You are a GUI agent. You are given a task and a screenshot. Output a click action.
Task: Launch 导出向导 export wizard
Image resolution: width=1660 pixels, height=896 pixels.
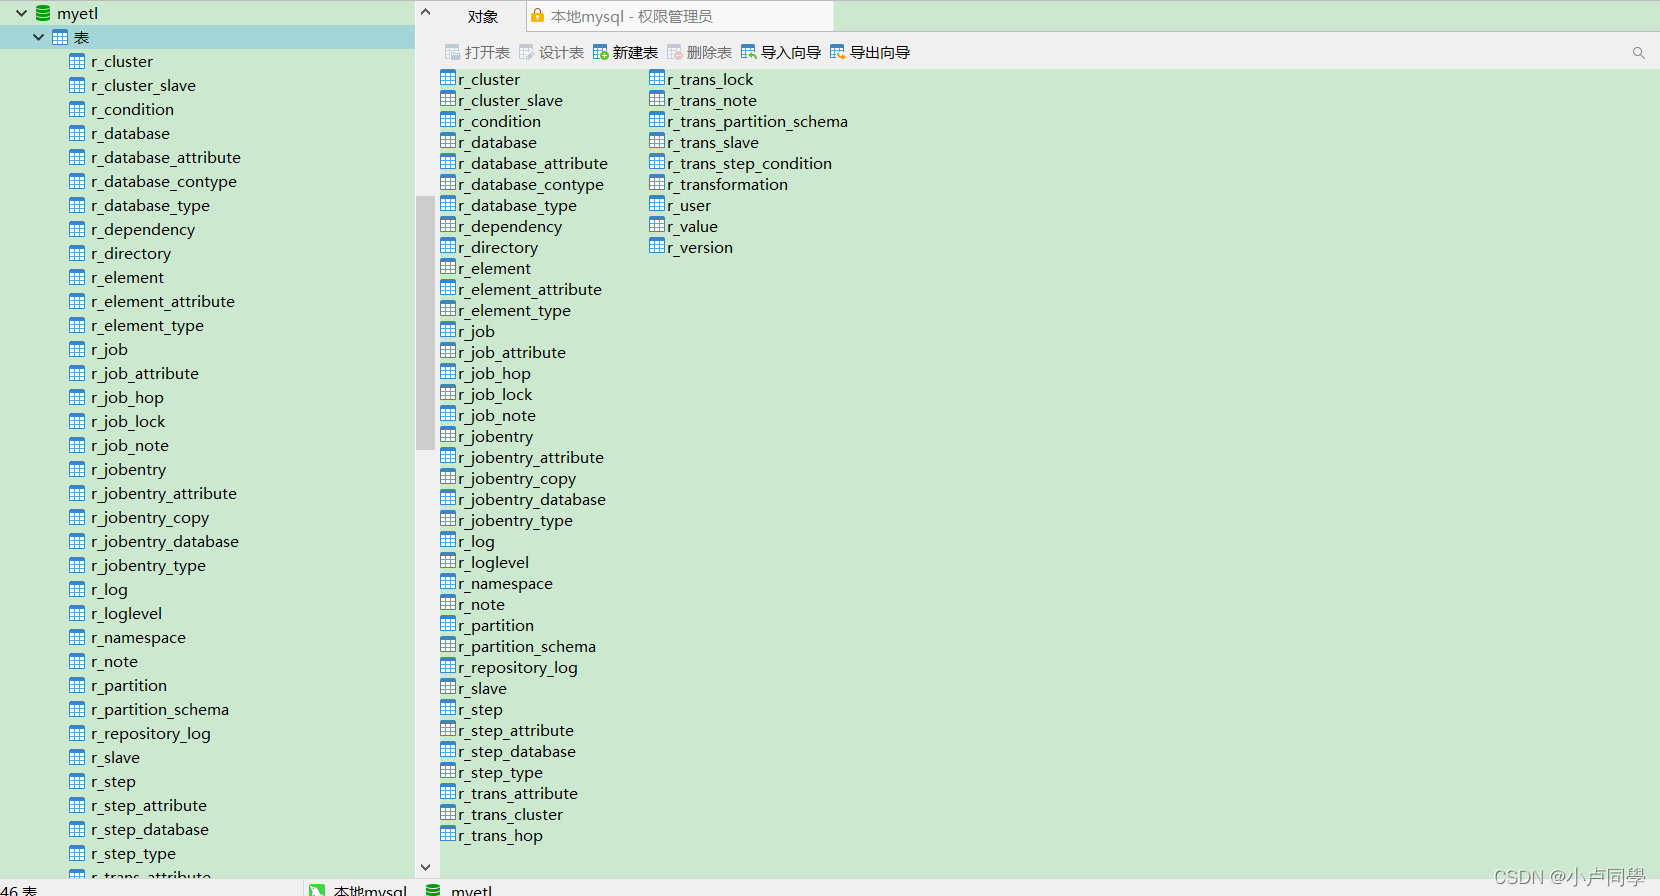(x=870, y=52)
